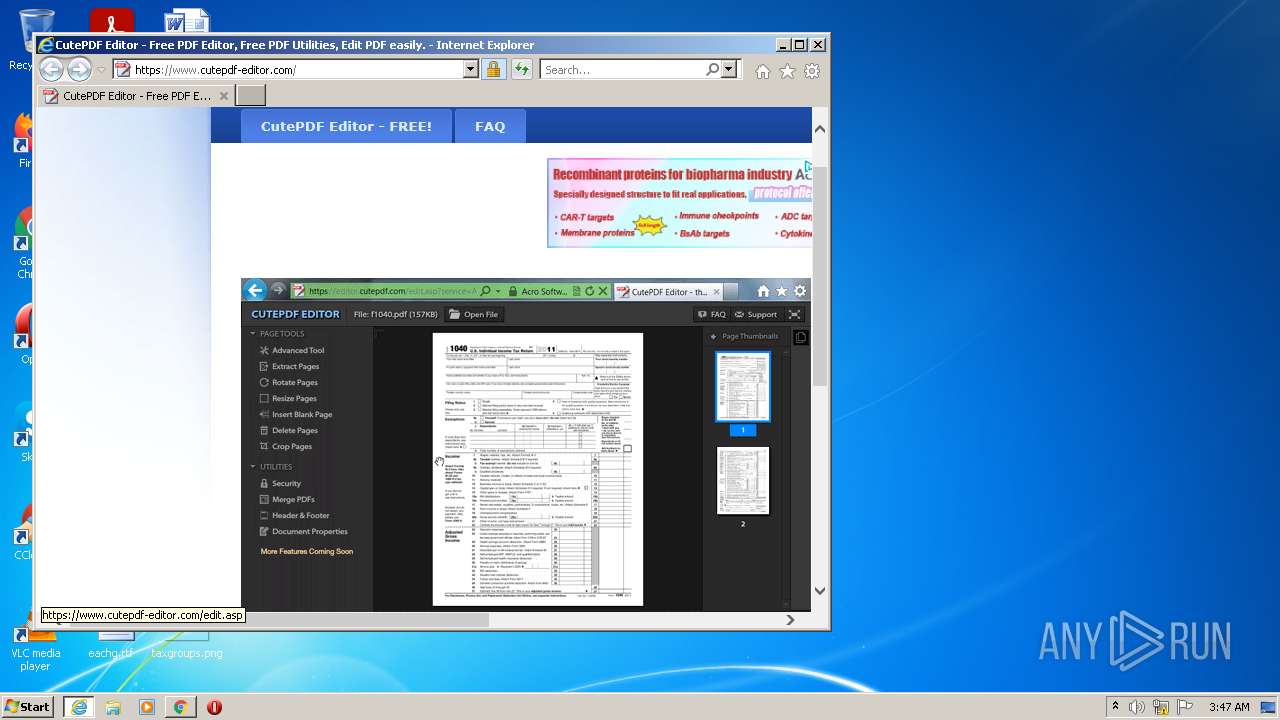
Task: Click the 3:47 AM taskbar clock
Action: click(x=1229, y=706)
